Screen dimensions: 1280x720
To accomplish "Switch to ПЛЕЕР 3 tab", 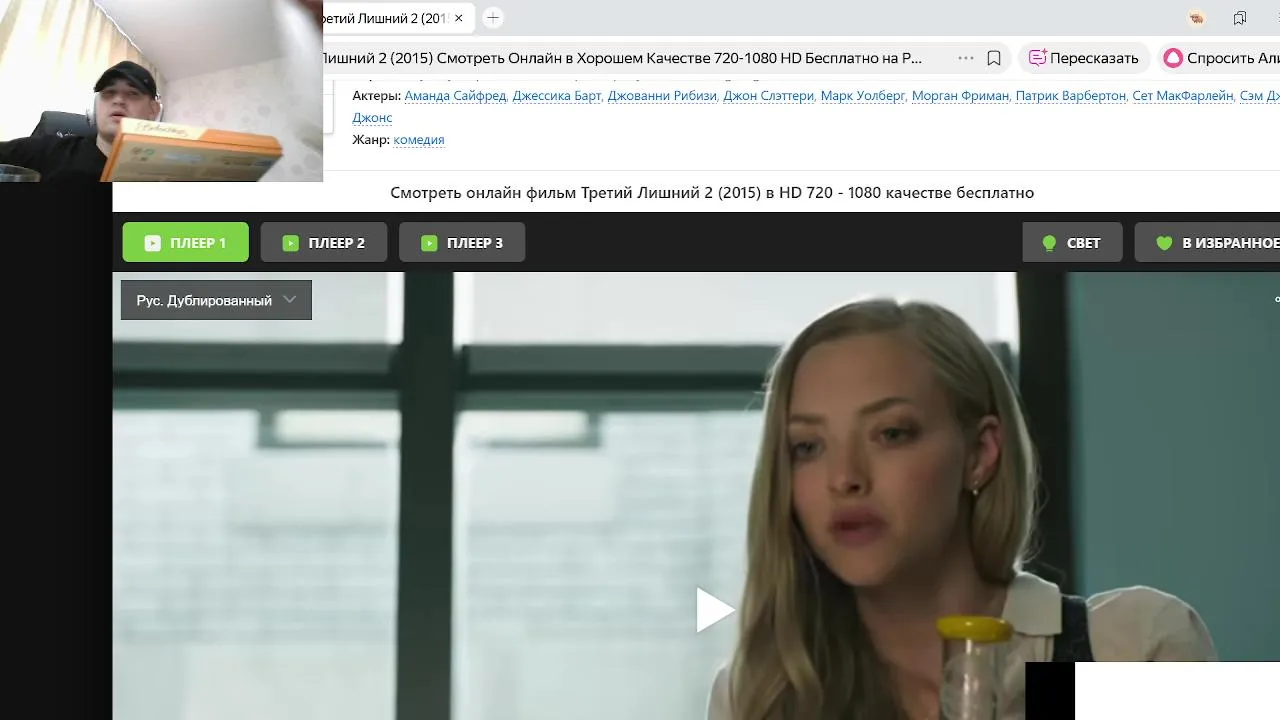I will [x=462, y=242].
